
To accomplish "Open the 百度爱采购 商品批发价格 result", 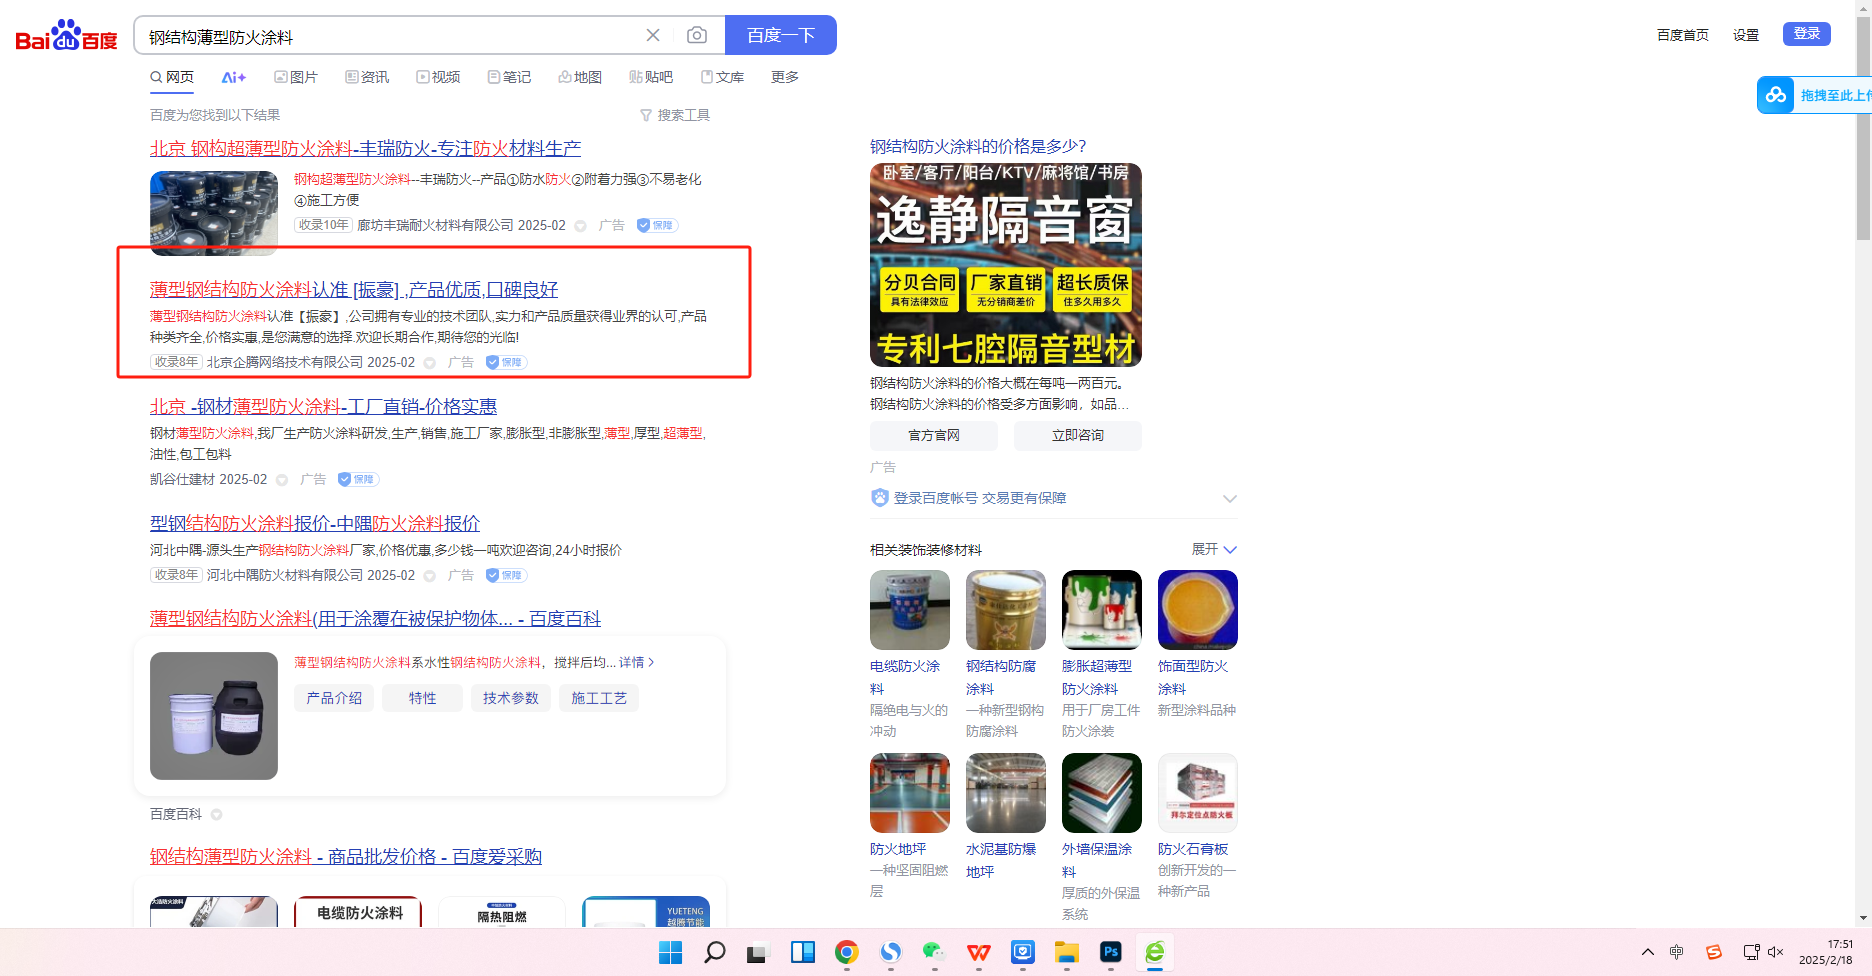I will pos(346,857).
